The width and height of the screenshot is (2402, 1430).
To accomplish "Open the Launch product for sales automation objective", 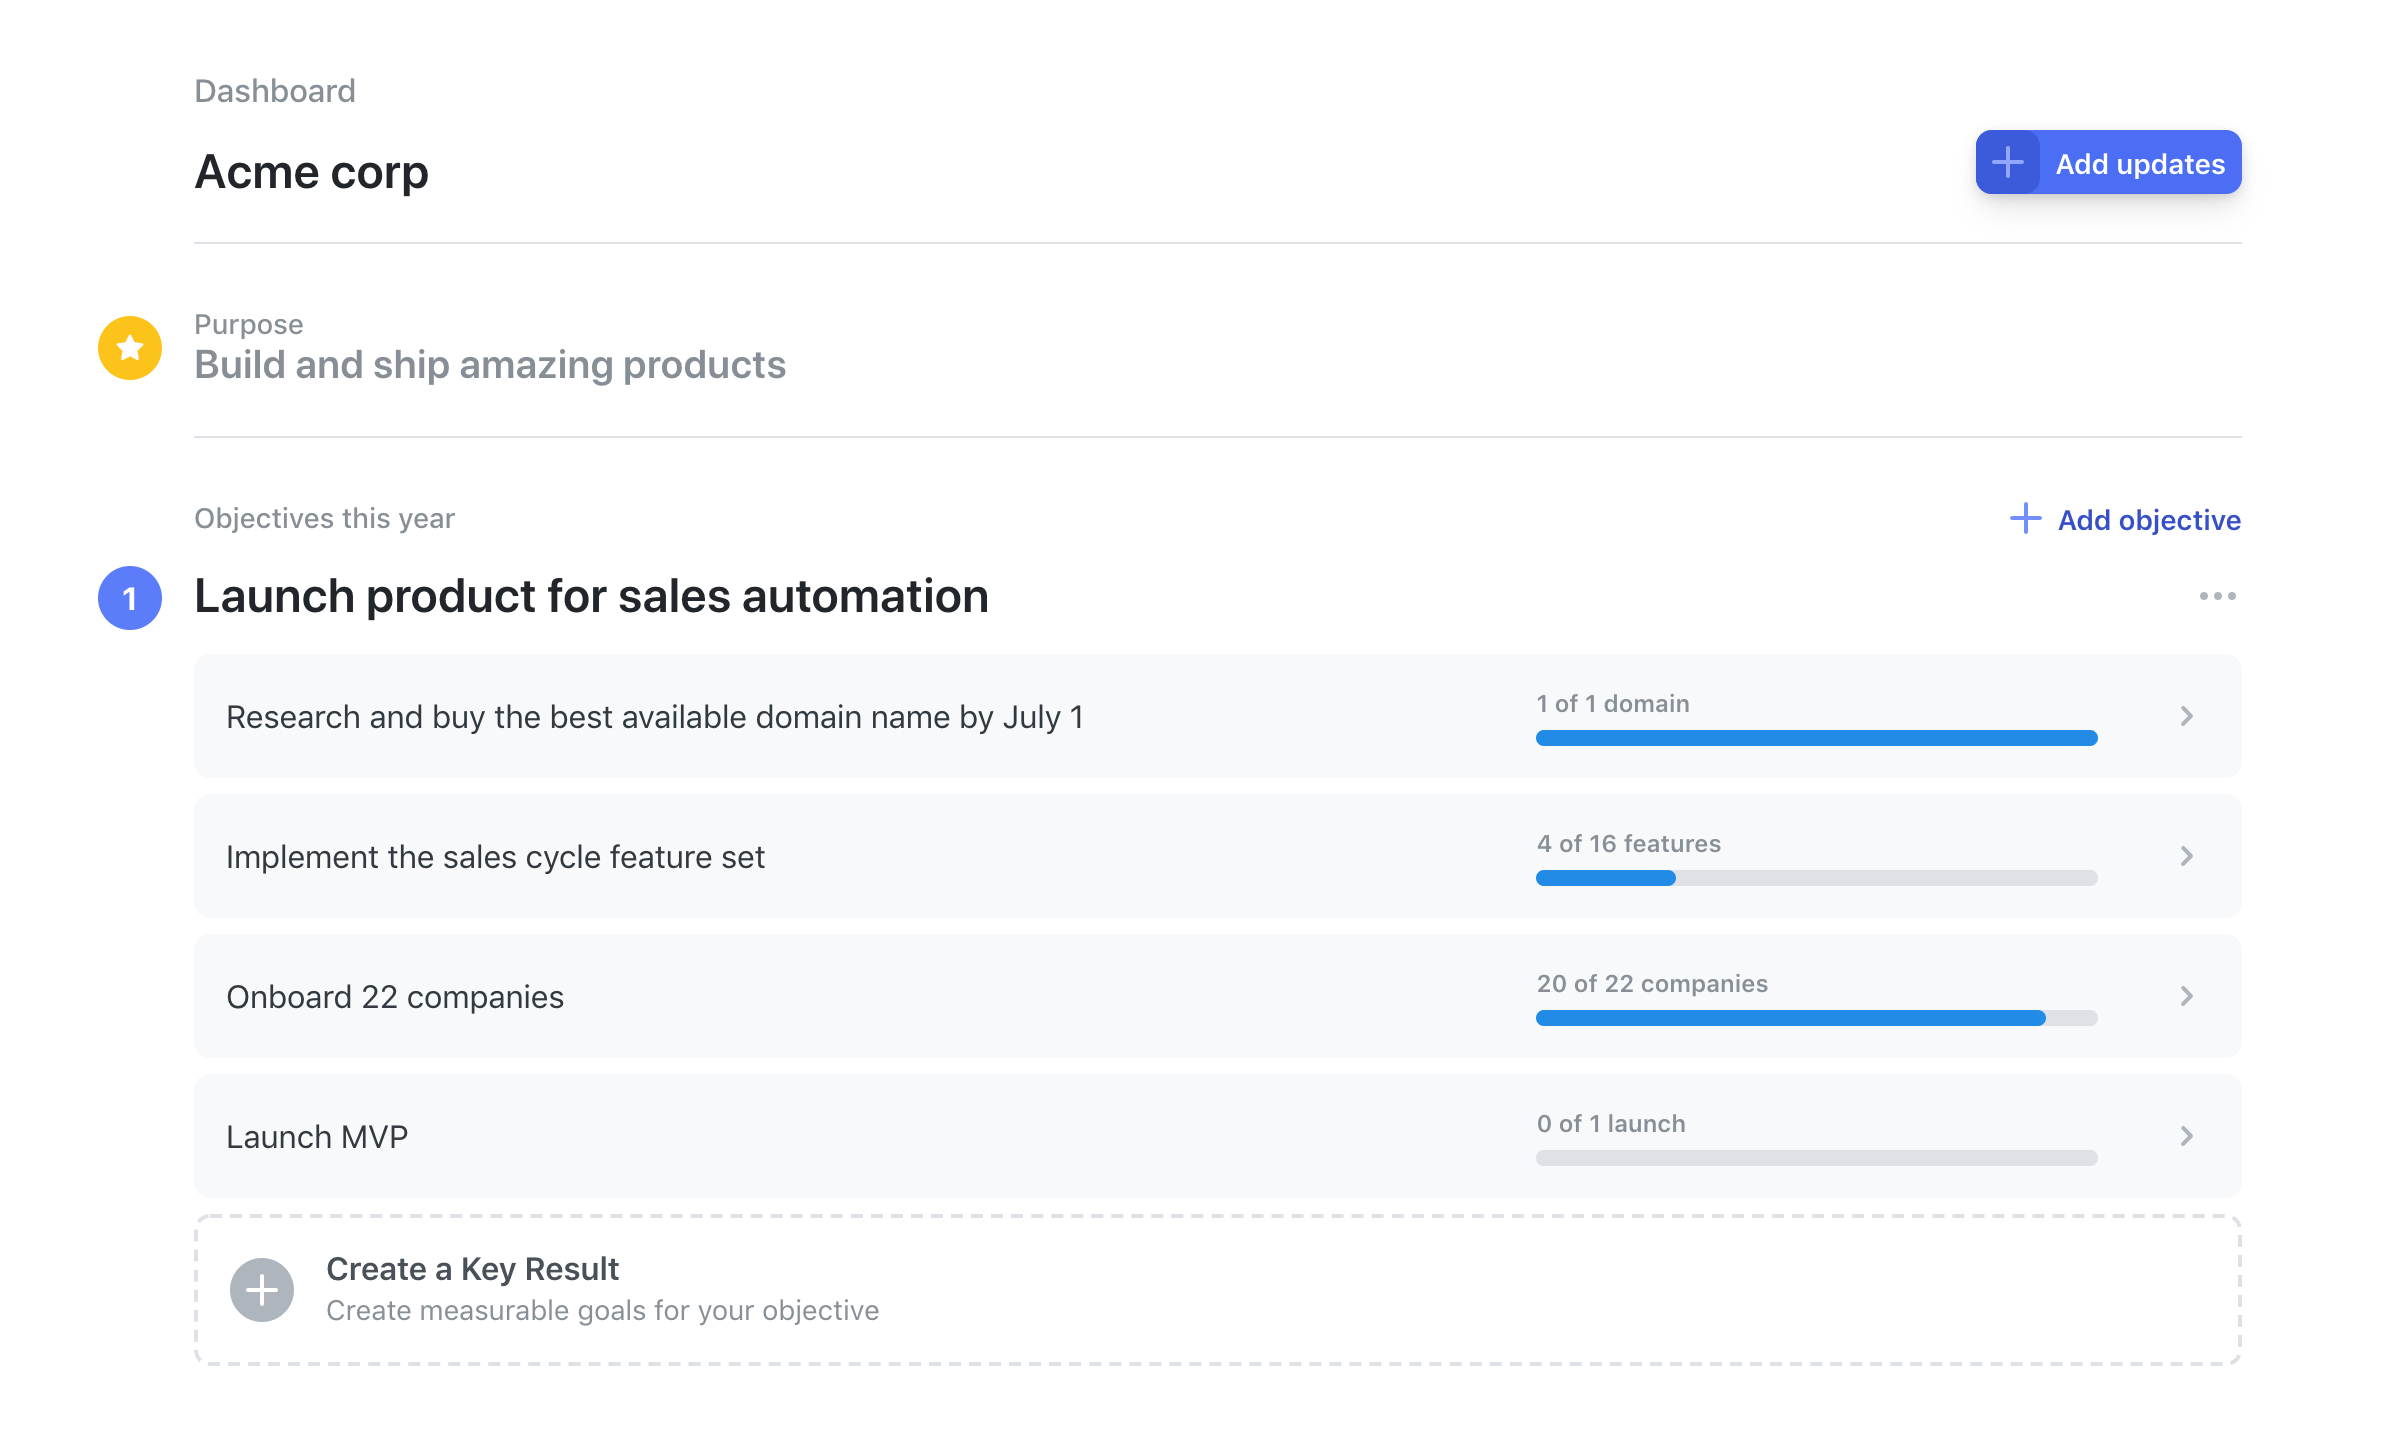I will (591, 596).
